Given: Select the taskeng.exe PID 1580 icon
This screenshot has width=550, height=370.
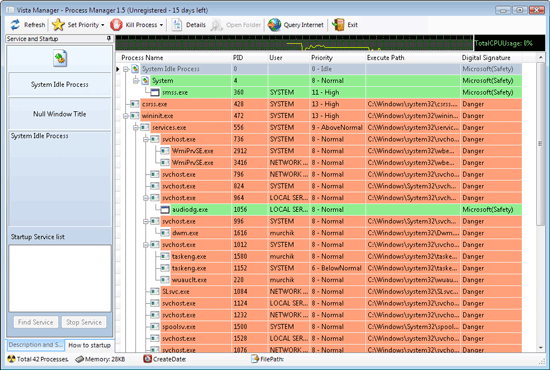Looking at the screenshot, I should [x=165, y=256].
